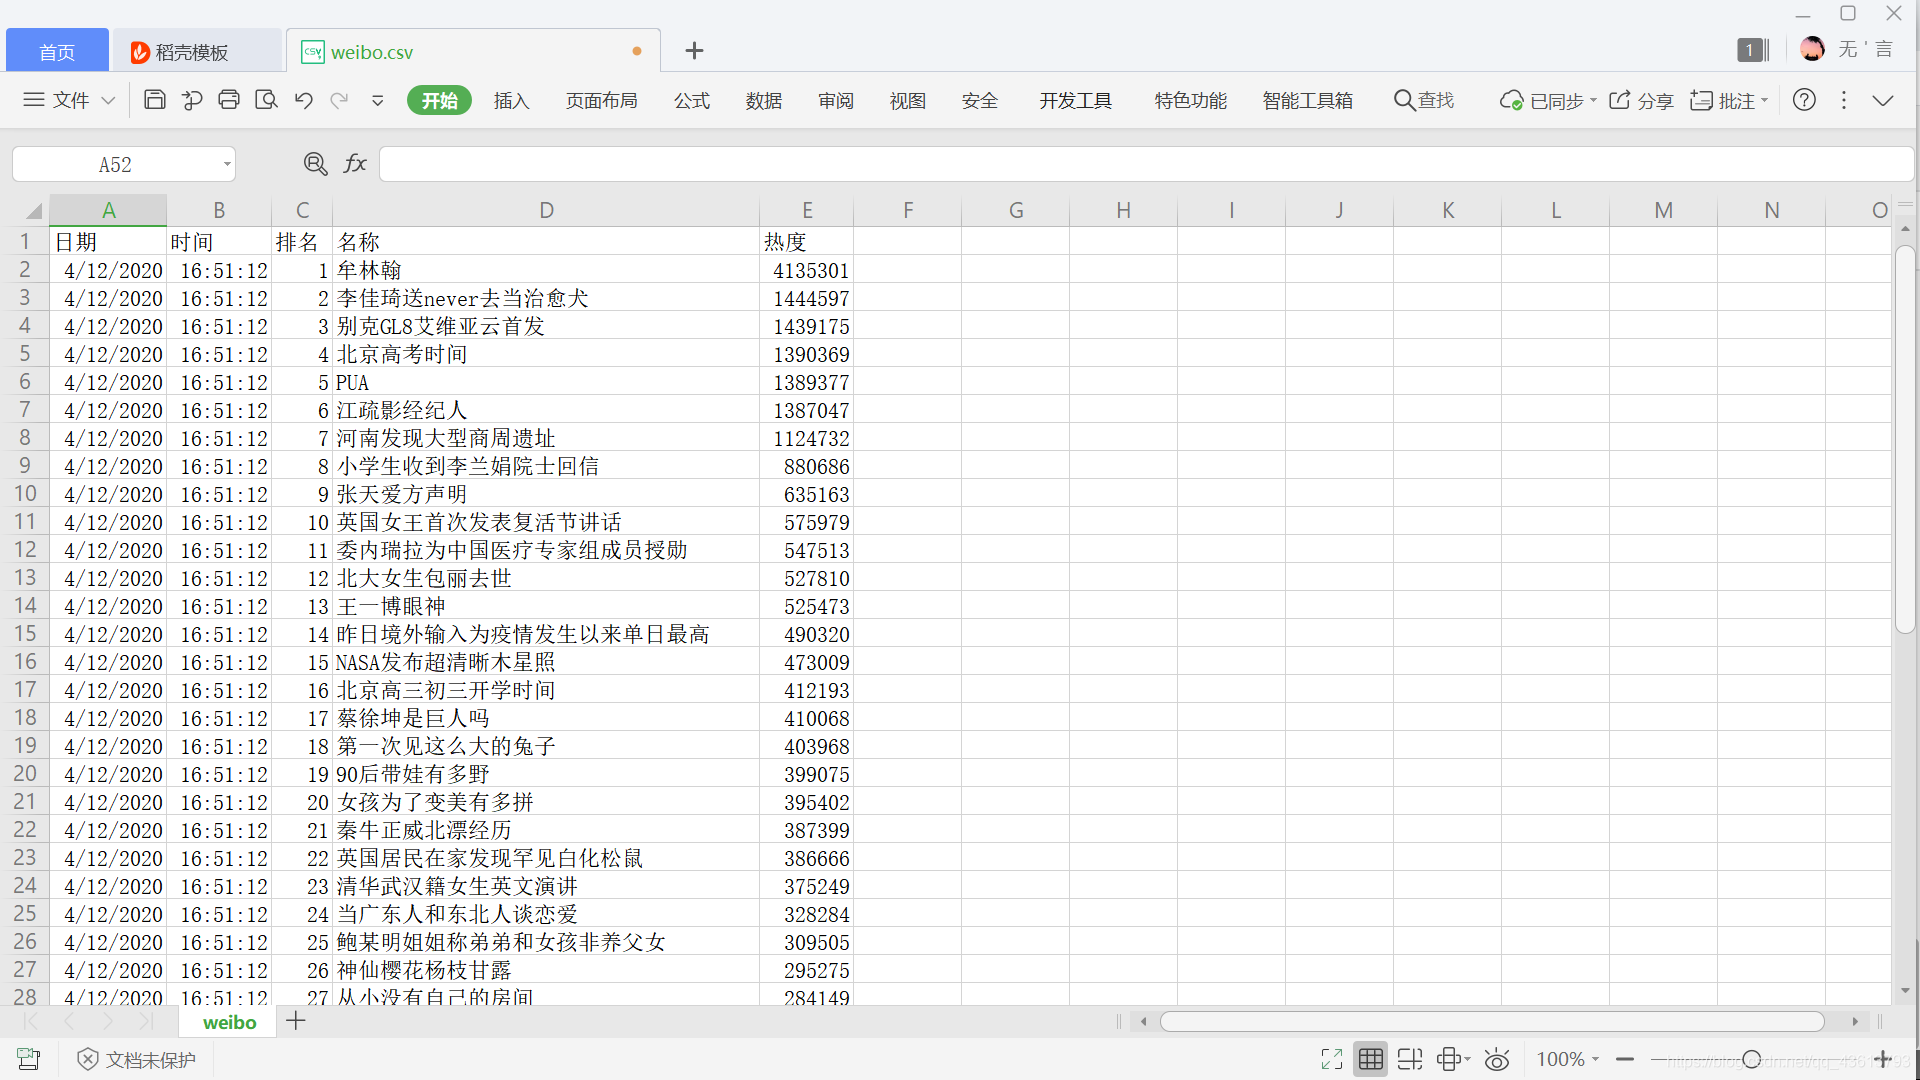
Task: Click the help question mark icon
Action: [x=1804, y=100]
